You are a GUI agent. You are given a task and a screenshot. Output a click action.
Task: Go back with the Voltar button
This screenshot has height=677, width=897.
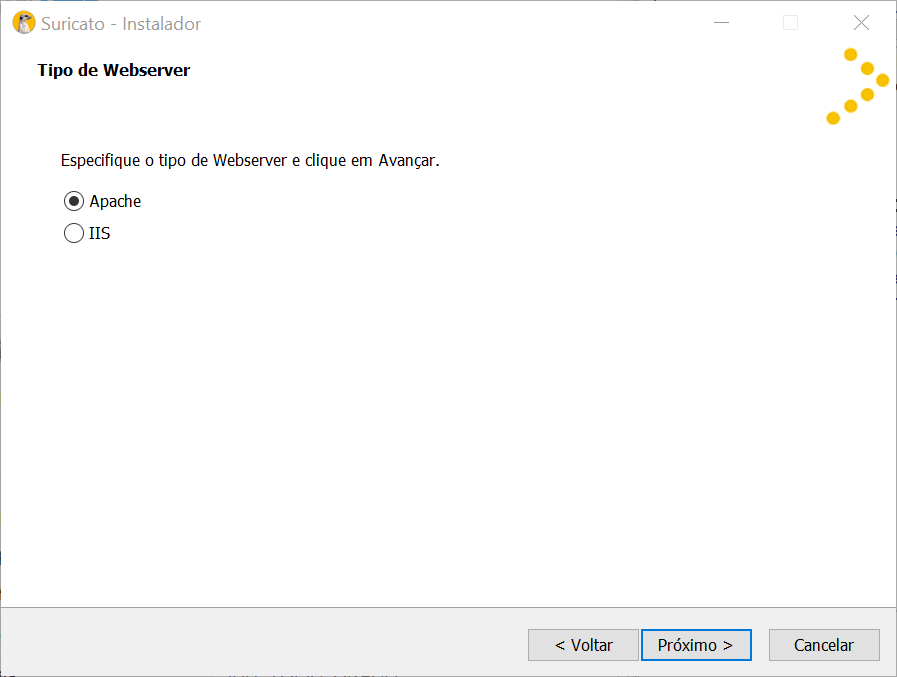coord(583,646)
